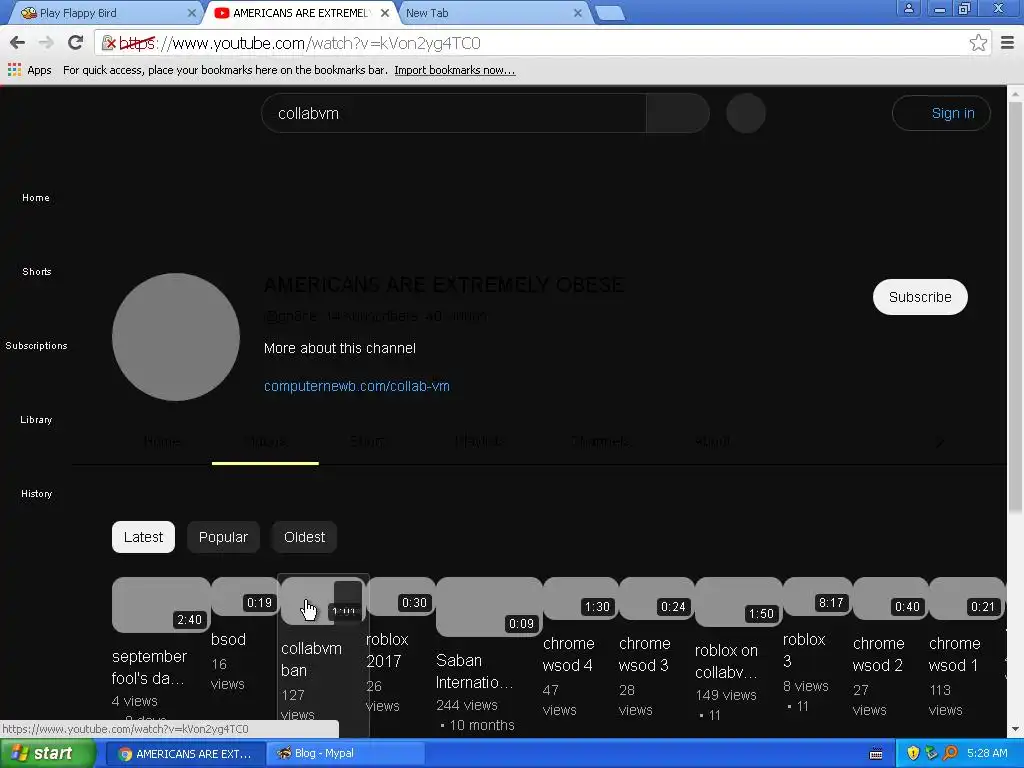Open a new tab with the small tab button
This screenshot has height=768, width=1024.
point(610,13)
